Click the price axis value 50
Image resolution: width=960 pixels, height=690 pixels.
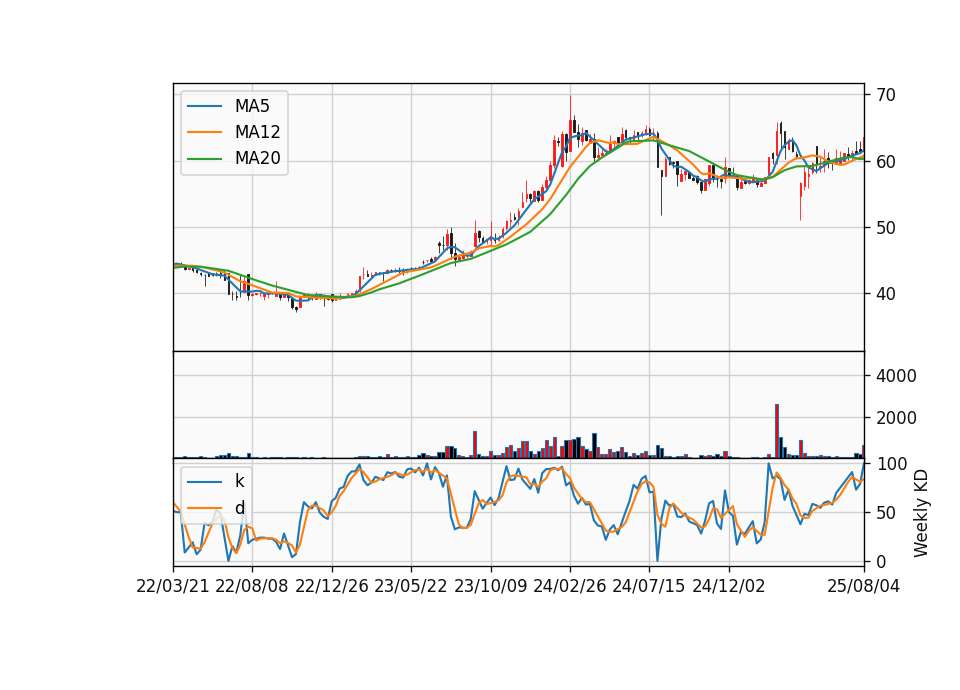pos(885,228)
